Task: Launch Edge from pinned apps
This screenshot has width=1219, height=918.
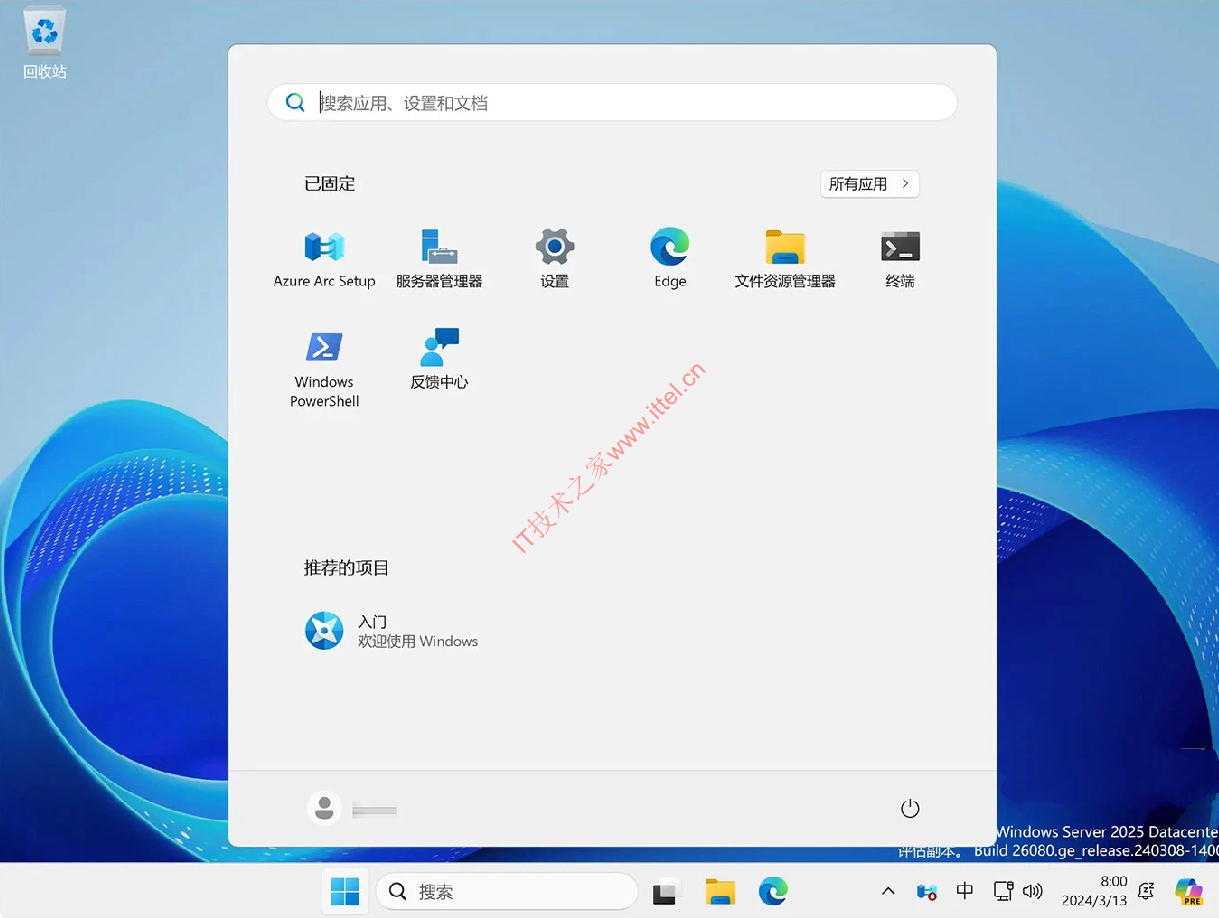Action: [670, 259]
